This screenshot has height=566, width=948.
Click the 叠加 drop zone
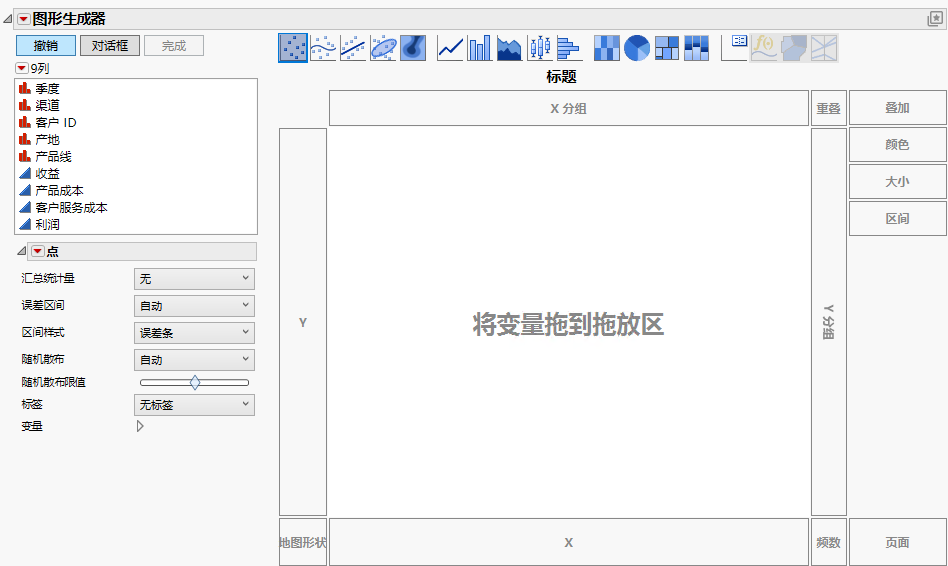pos(898,108)
